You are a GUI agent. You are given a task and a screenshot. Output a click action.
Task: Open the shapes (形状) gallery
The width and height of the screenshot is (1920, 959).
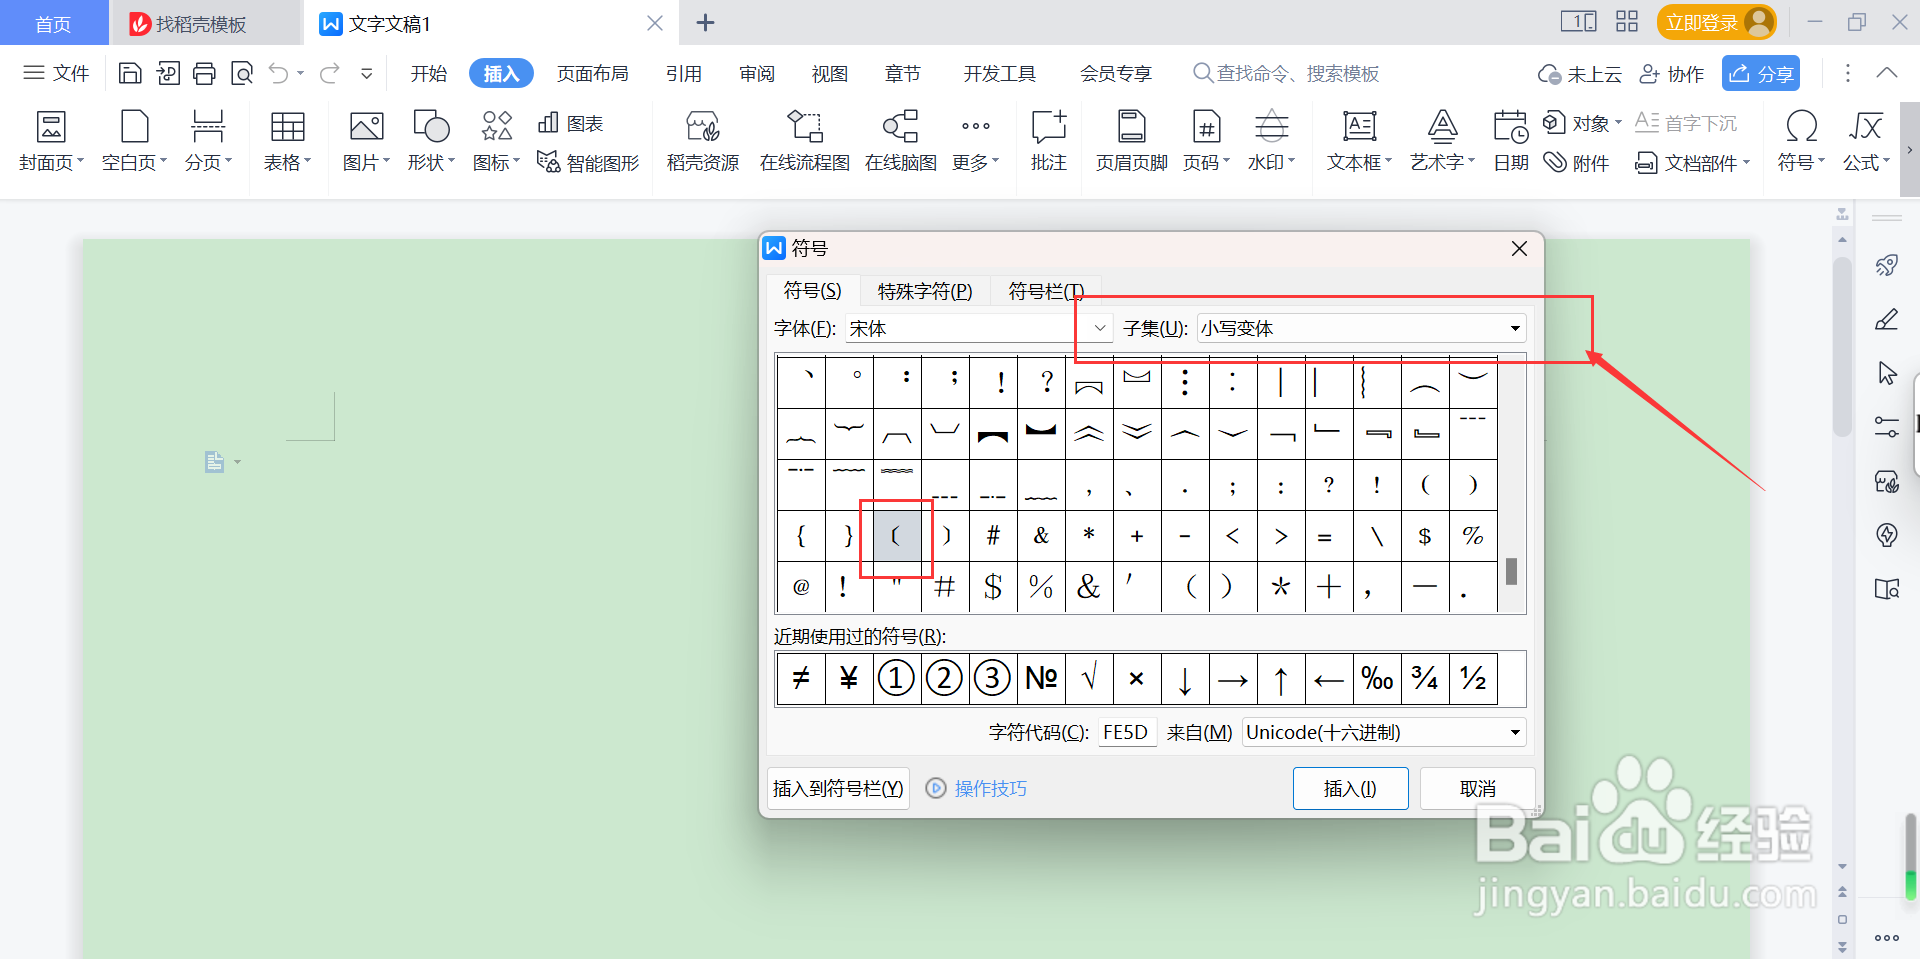(431, 140)
